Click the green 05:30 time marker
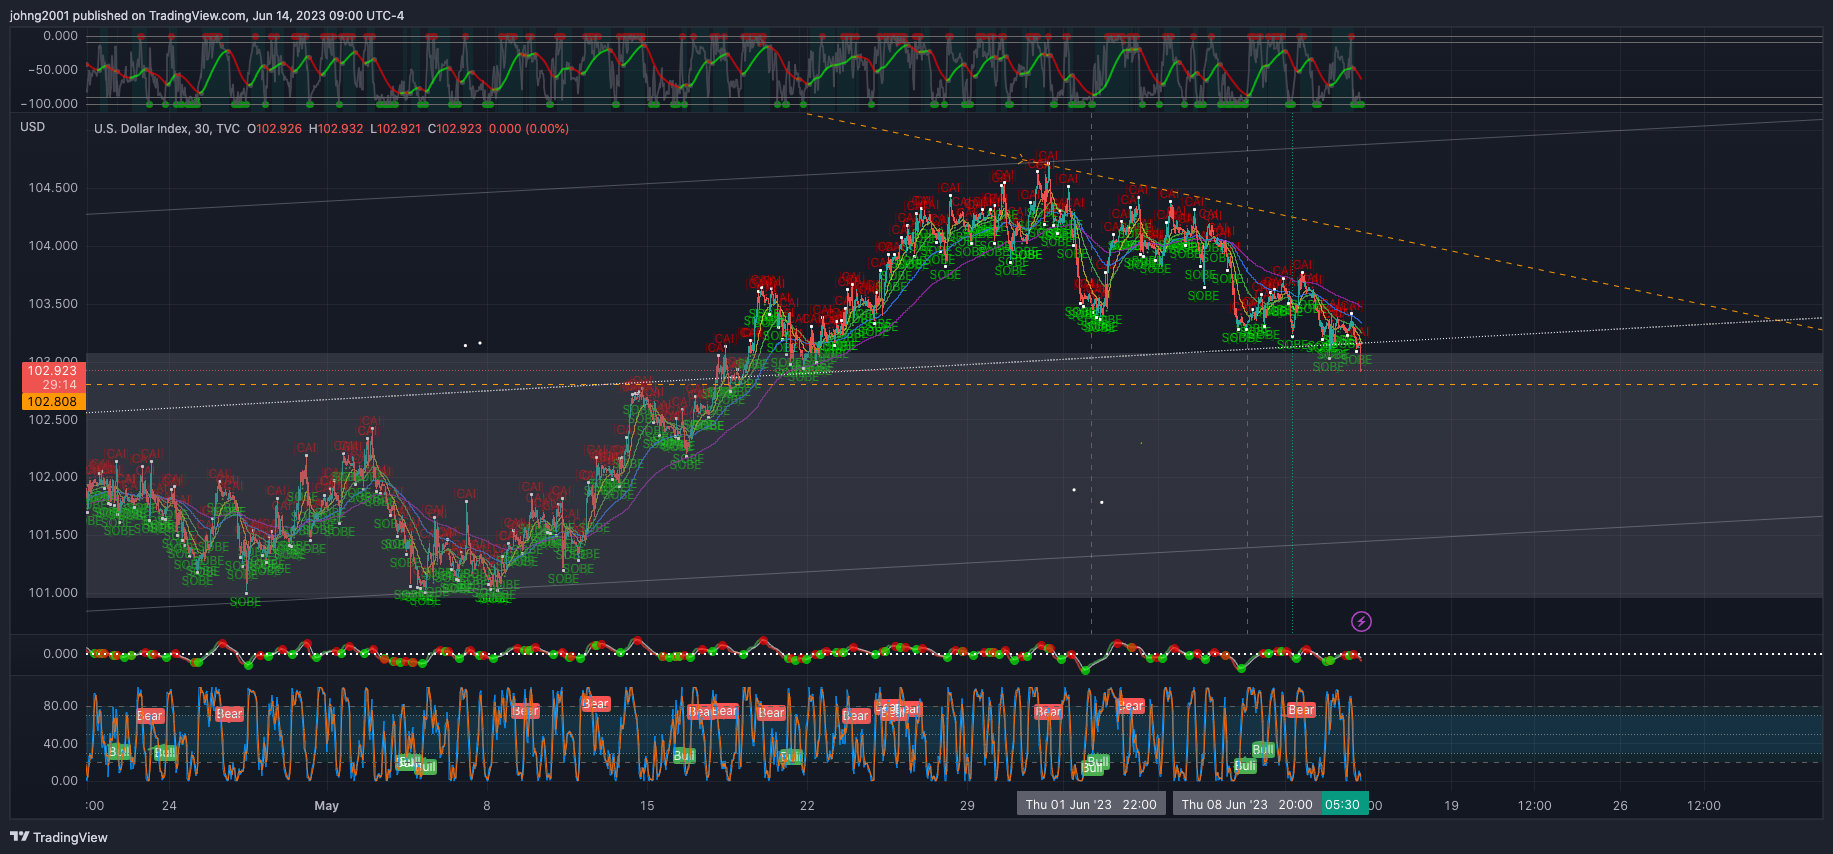The width and height of the screenshot is (1833, 854). (x=1343, y=804)
